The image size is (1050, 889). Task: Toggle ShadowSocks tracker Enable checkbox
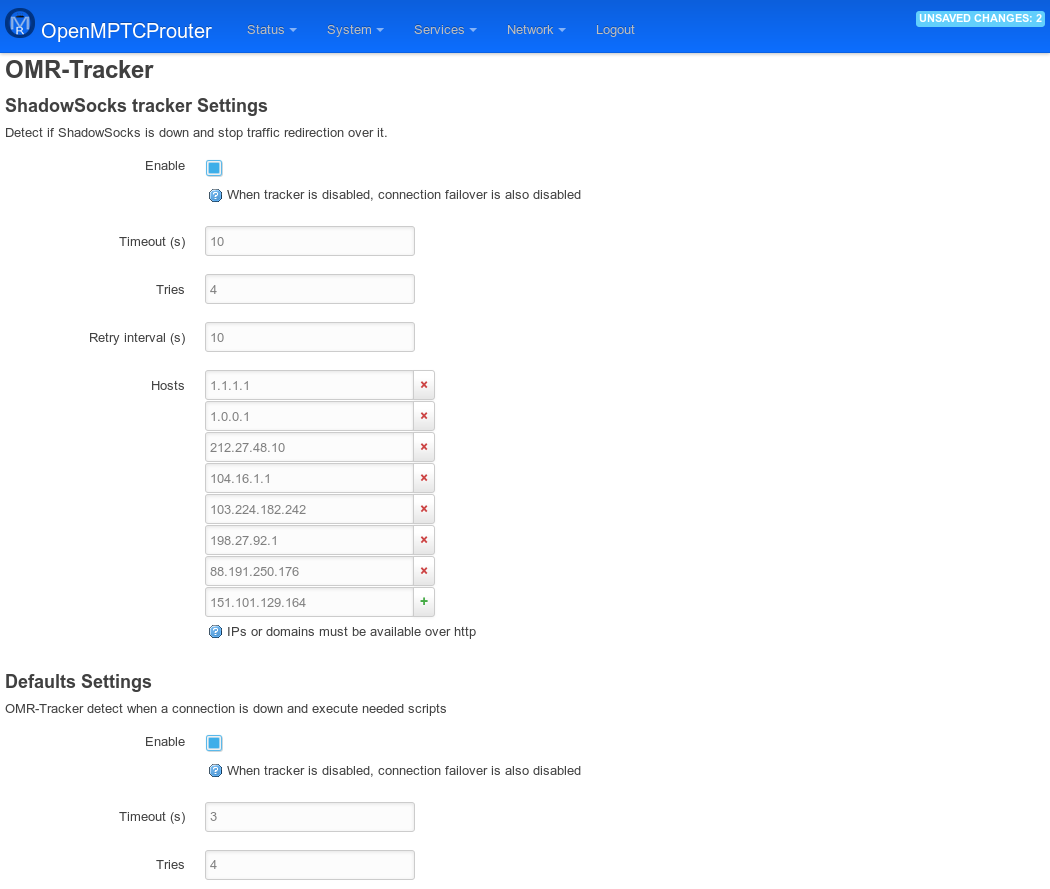214,168
